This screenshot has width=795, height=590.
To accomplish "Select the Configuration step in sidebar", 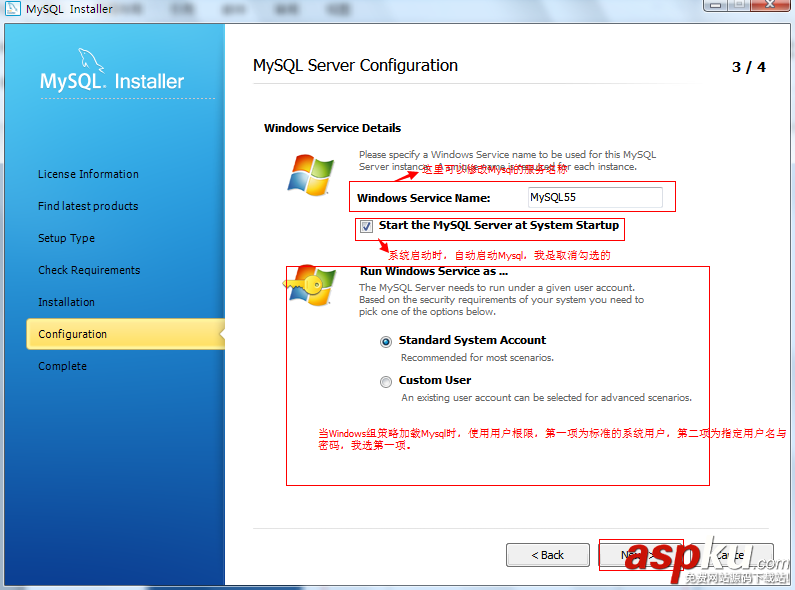I will [125, 334].
